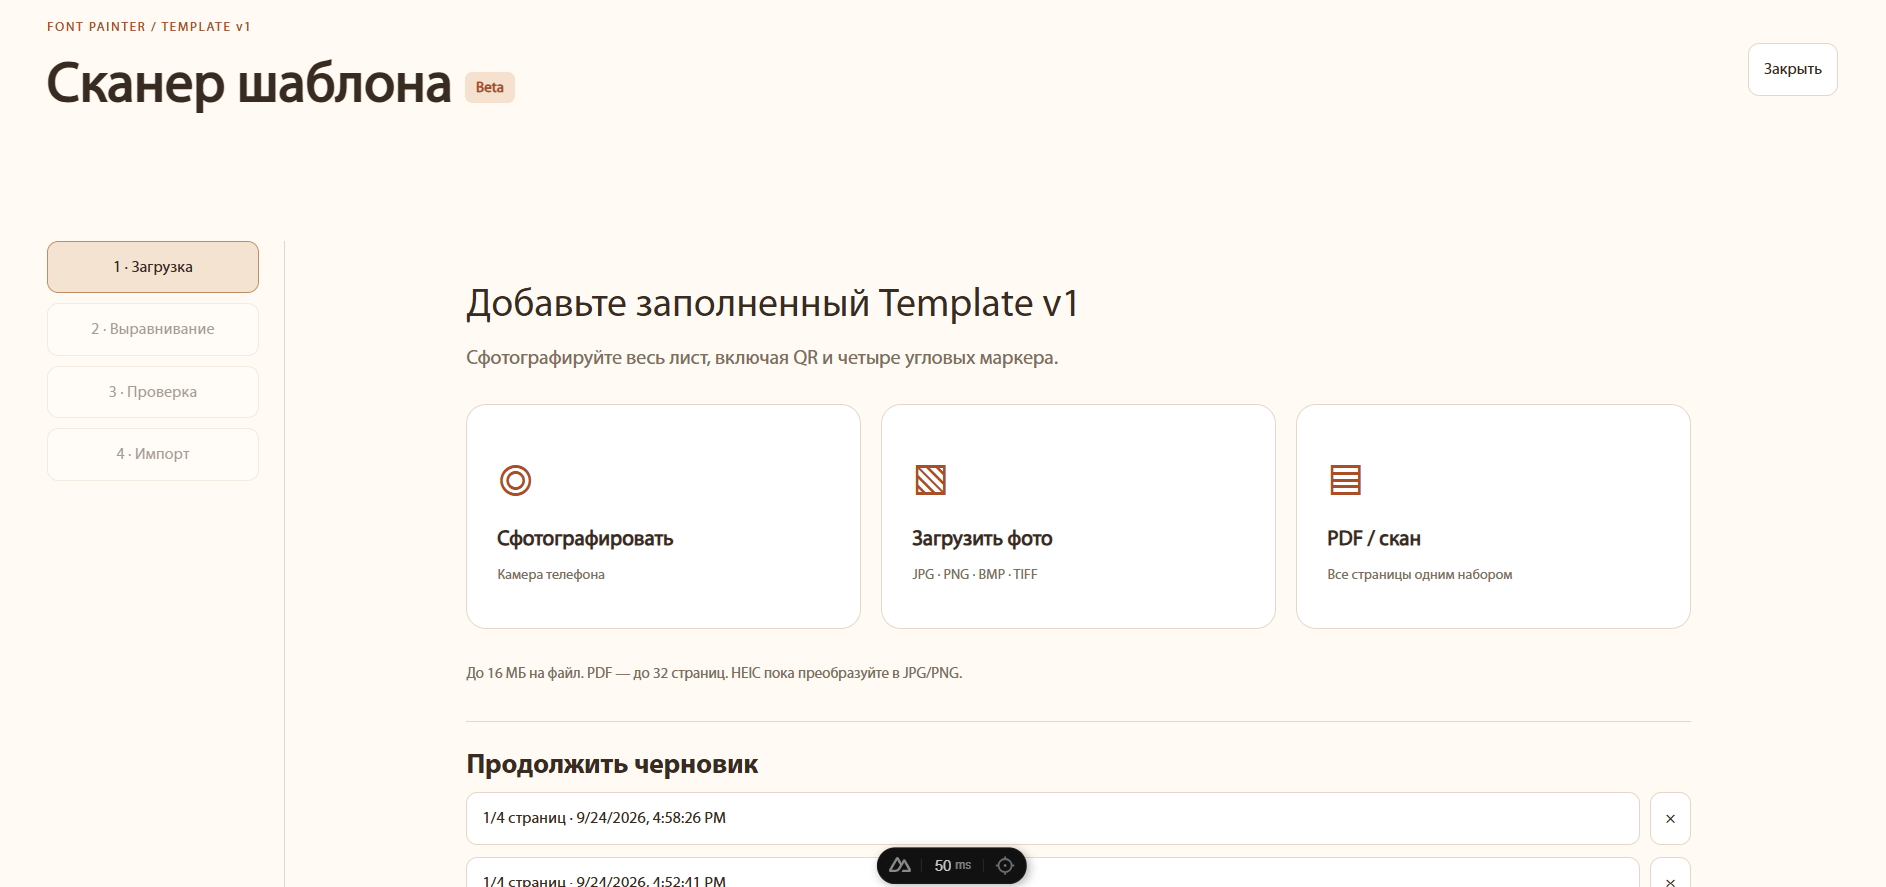The height and width of the screenshot is (887, 1886).
Task: Click the hatched square icon for Загрузить фото
Action: (930, 480)
